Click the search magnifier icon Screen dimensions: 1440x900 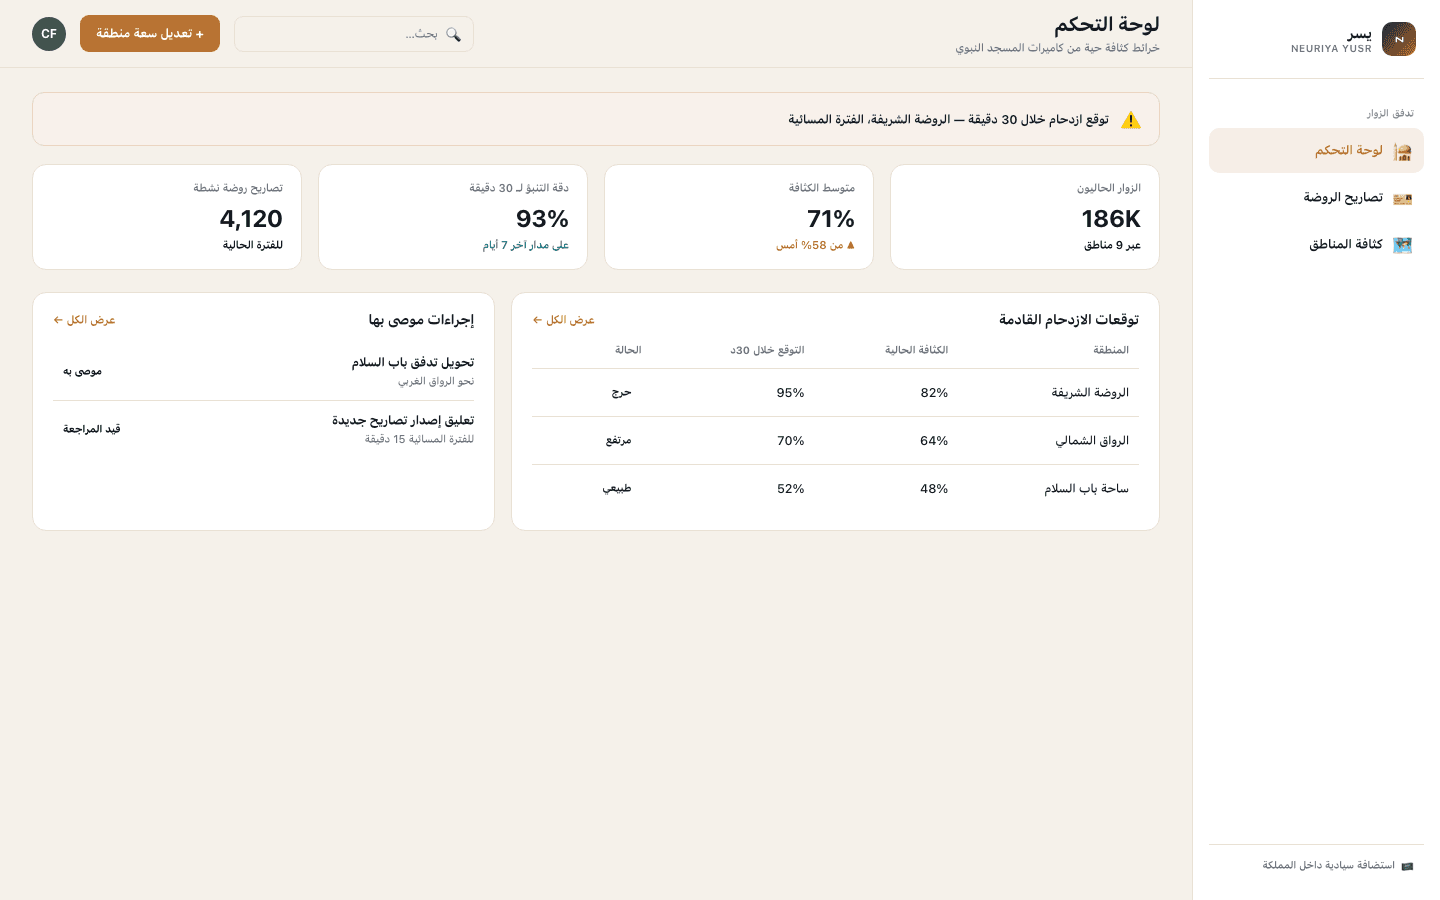[453, 34]
